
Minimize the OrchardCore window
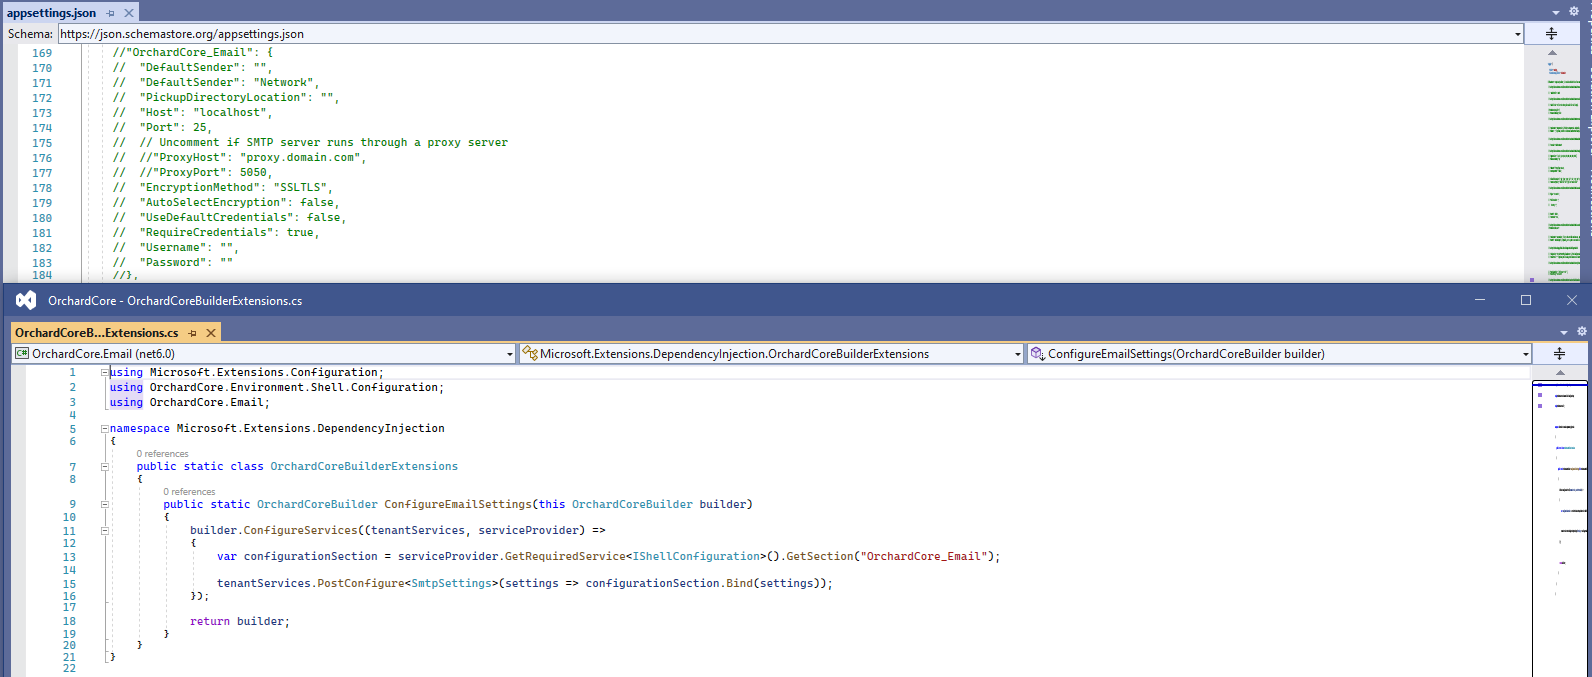[1480, 300]
